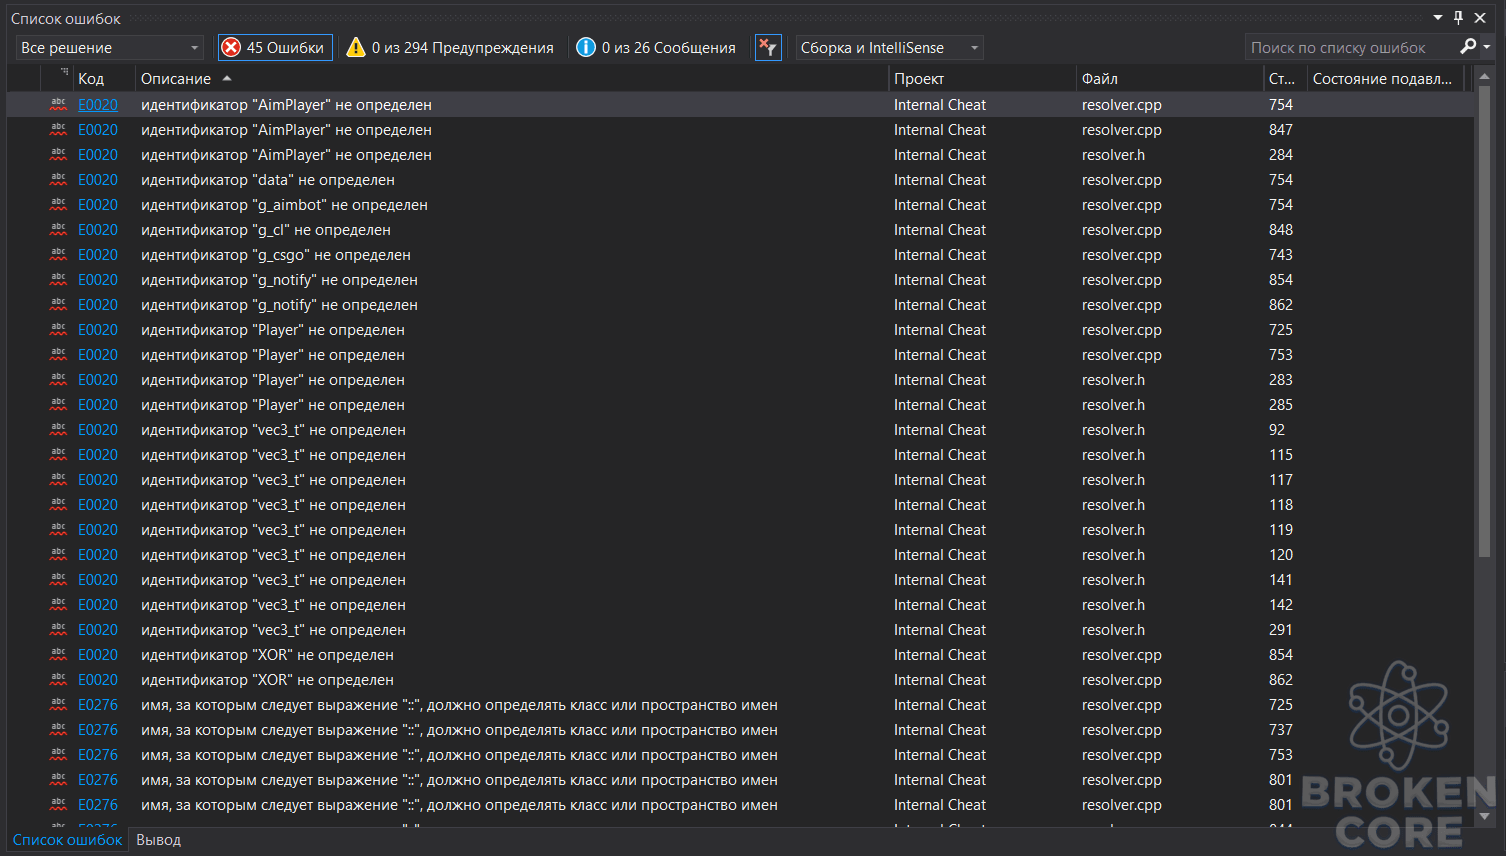The height and width of the screenshot is (856, 1506).
Task: Click IntelliSense icon of E0276 line 737 row
Action: pyautogui.click(x=58, y=729)
